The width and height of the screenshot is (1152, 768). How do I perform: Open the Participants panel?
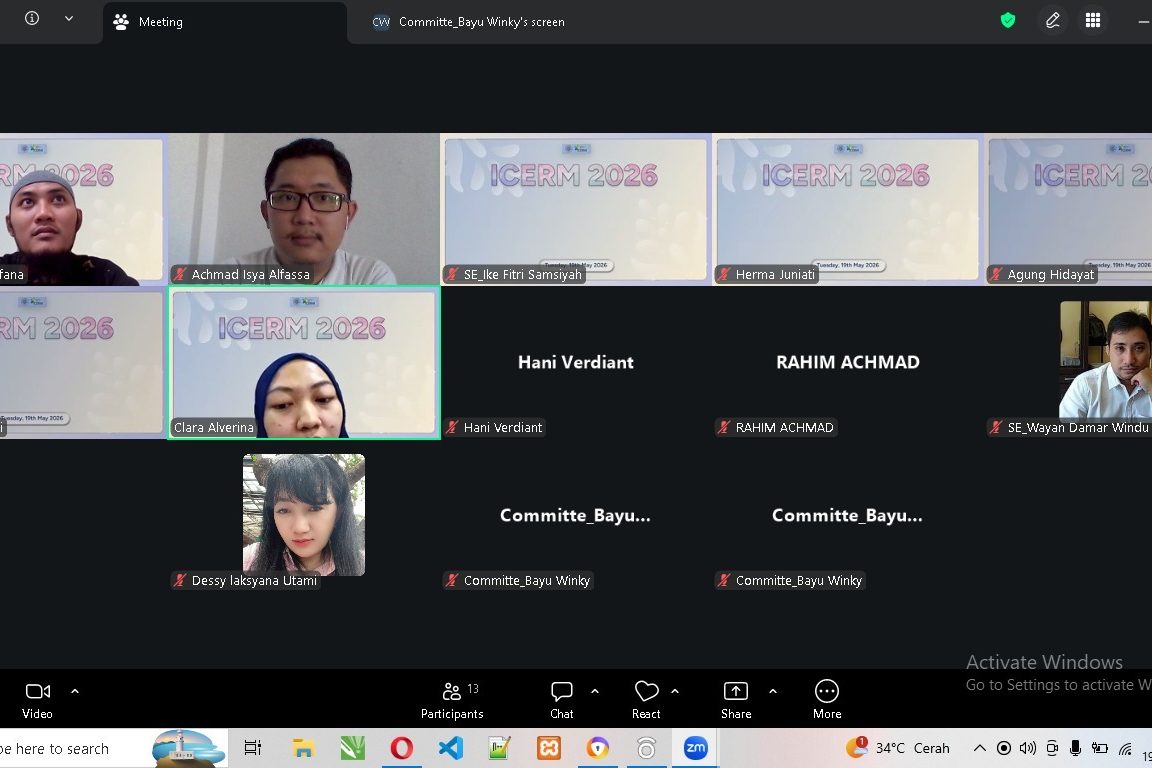[x=452, y=700]
